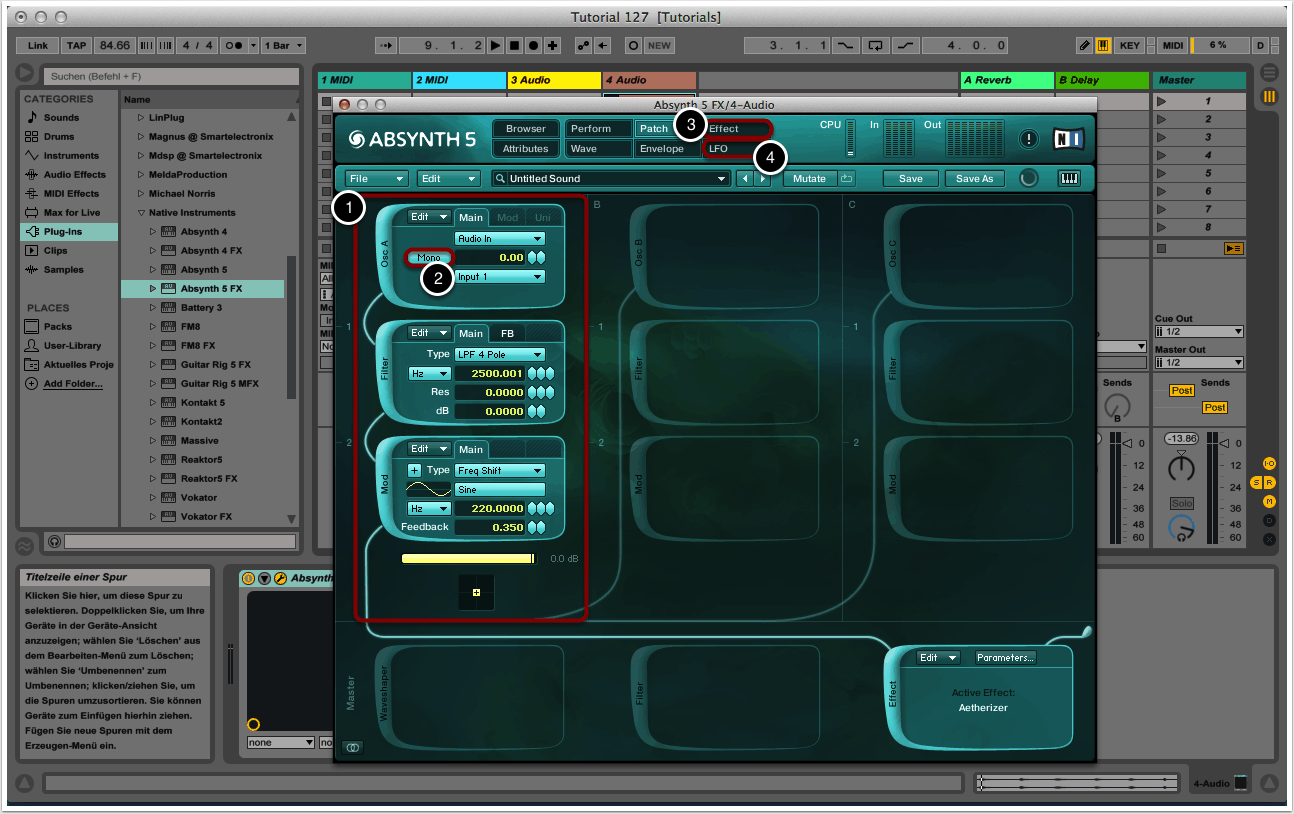This screenshot has height=814, width=1294.
Task: Click the wrench icon on device title
Action: coord(280,578)
